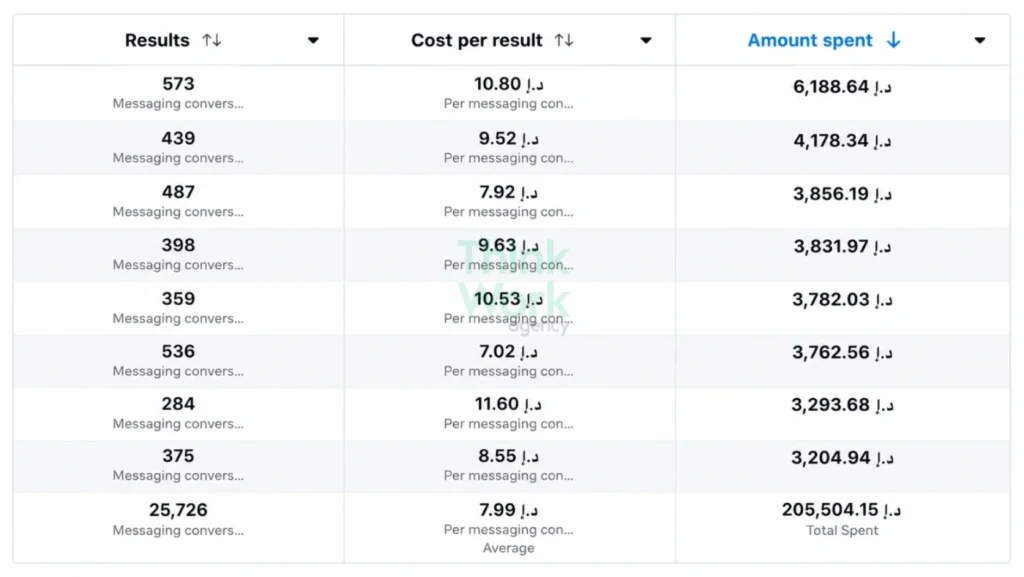This screenshot has height=577, width=1024.
Task: Expand Cost per result column dropdown
Action: 646,40
